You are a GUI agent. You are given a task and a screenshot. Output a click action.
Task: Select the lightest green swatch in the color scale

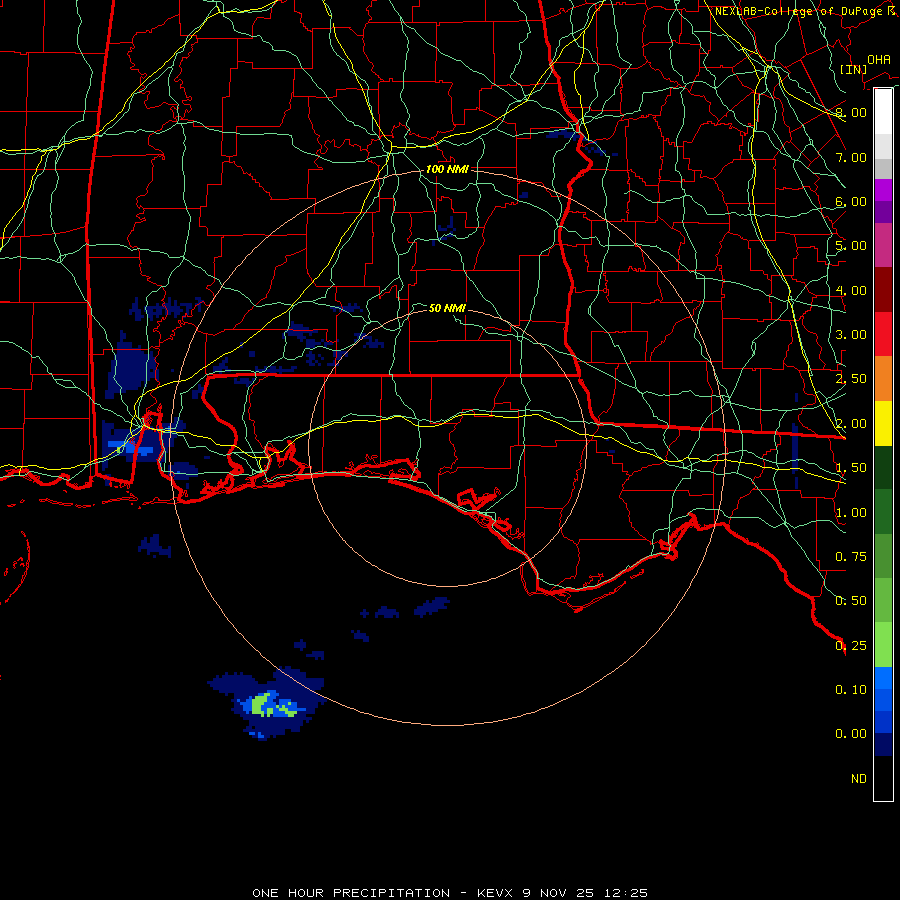tap(883, 645)
